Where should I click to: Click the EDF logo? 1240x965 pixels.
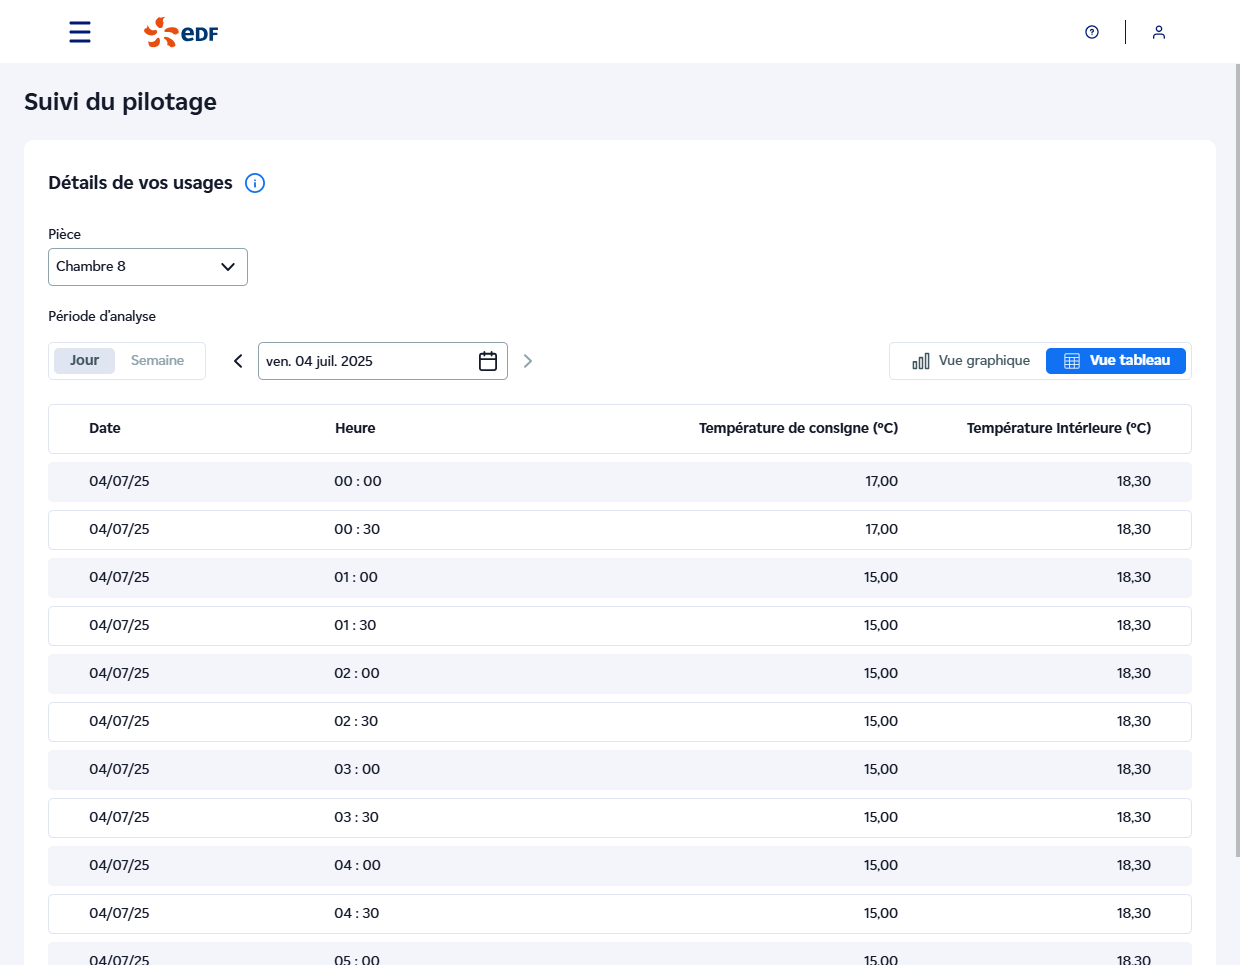coord(181,32)
